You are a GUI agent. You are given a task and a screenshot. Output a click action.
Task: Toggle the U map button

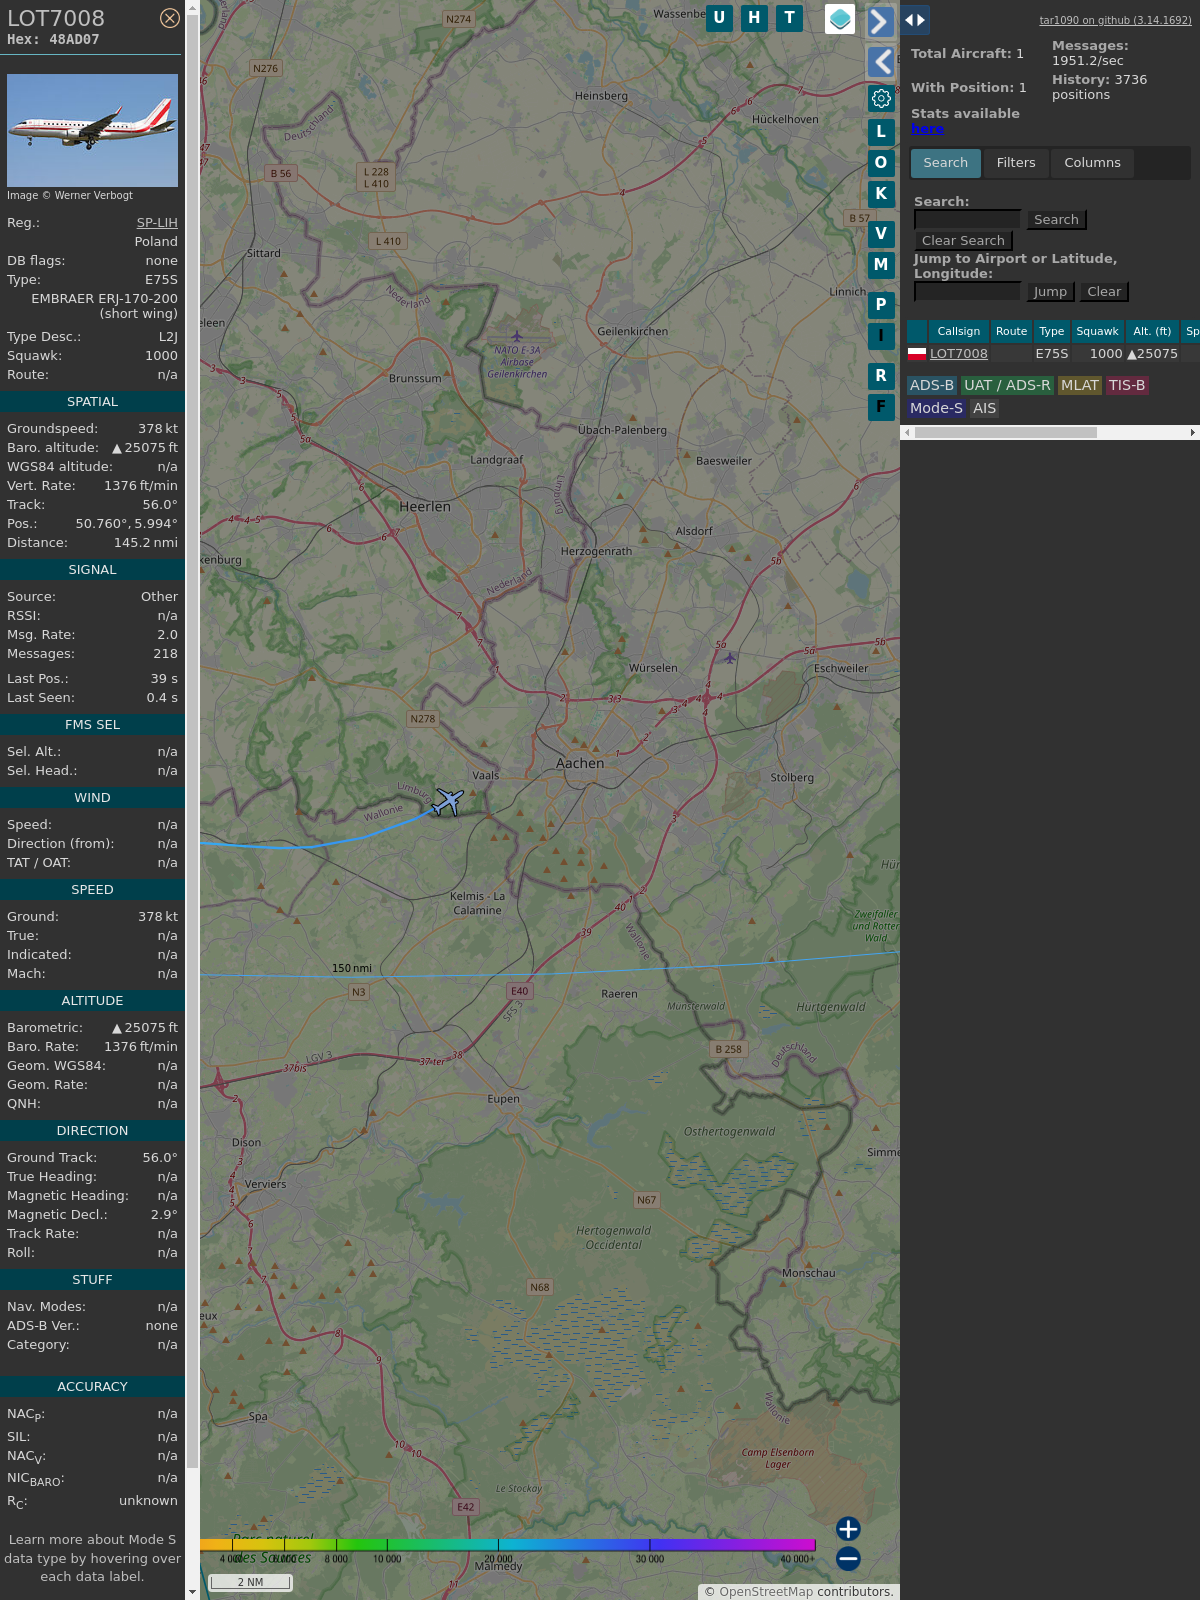coord(719,18)
